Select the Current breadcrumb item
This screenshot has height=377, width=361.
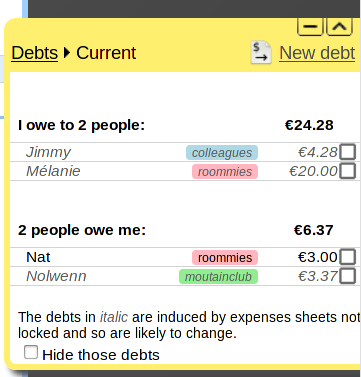tap(106, 53)
